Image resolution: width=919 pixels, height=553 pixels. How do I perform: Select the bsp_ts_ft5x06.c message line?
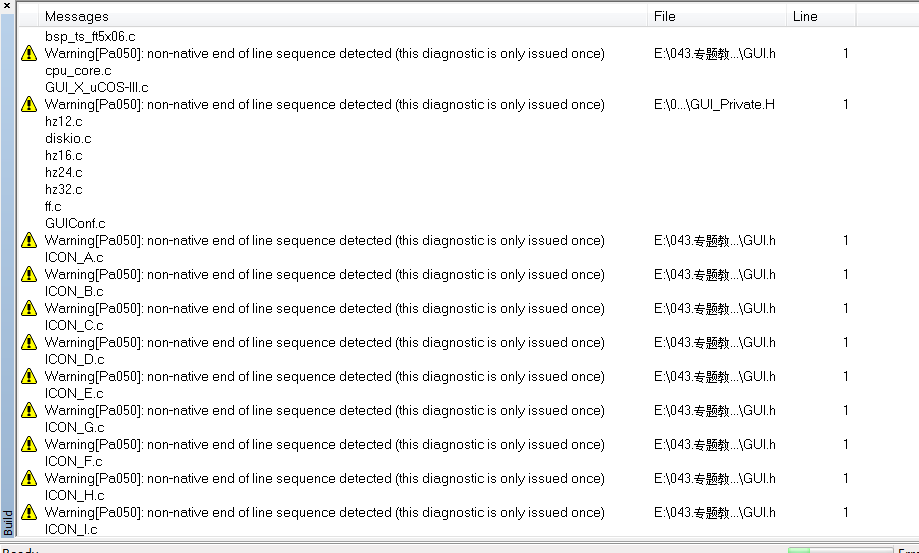(90, 36)
